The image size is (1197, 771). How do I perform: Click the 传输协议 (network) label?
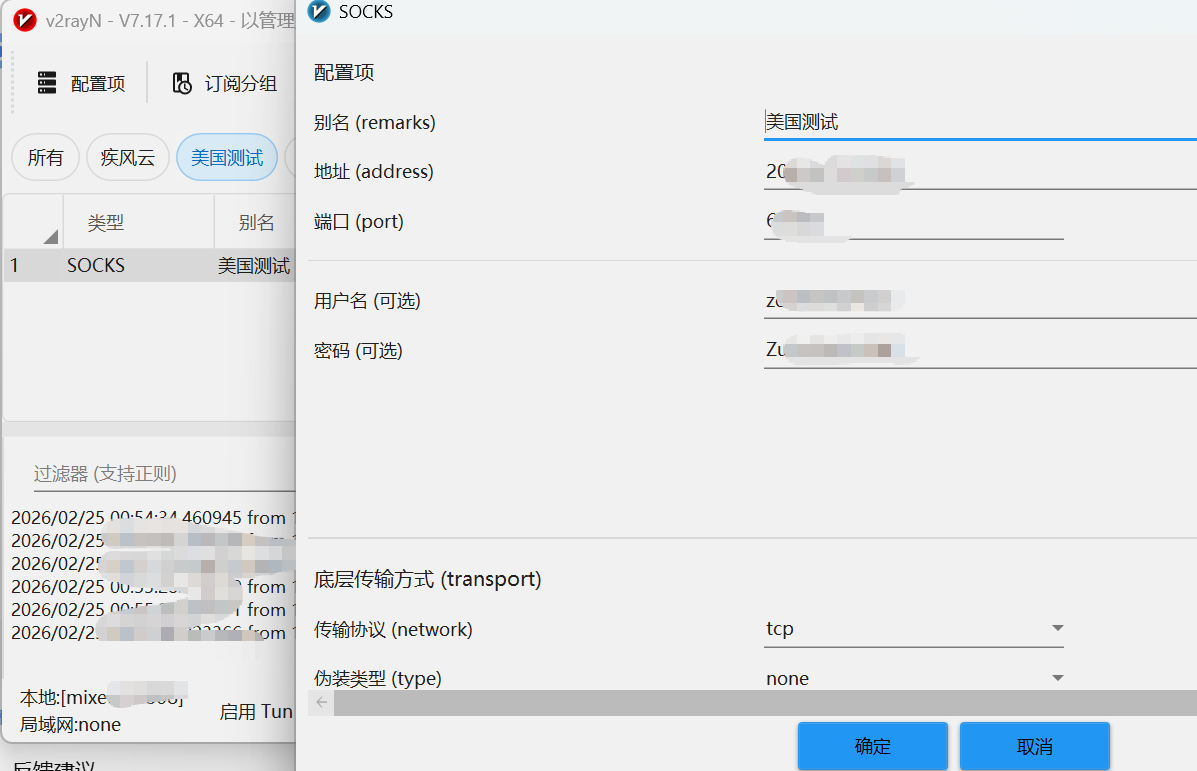click(393, 630)
